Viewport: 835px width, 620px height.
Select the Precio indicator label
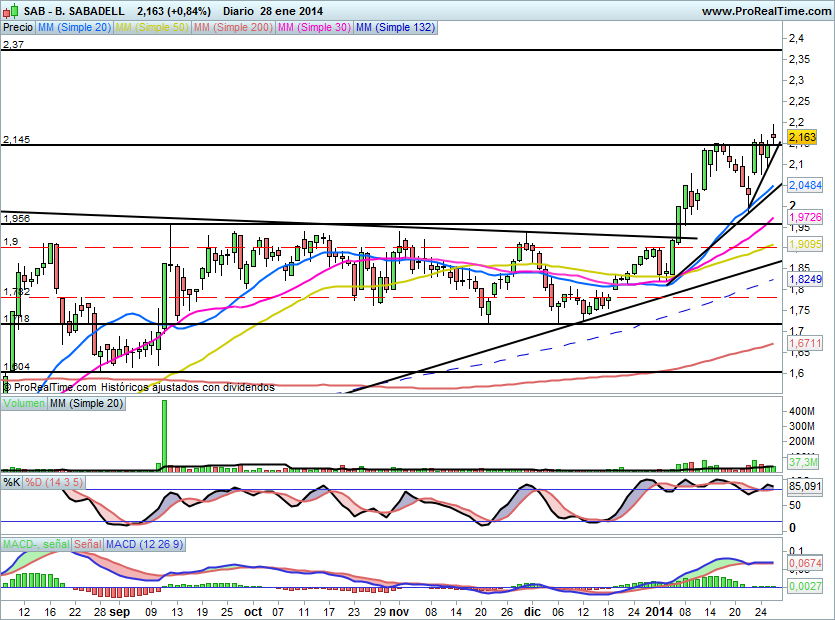coord(18,27)
